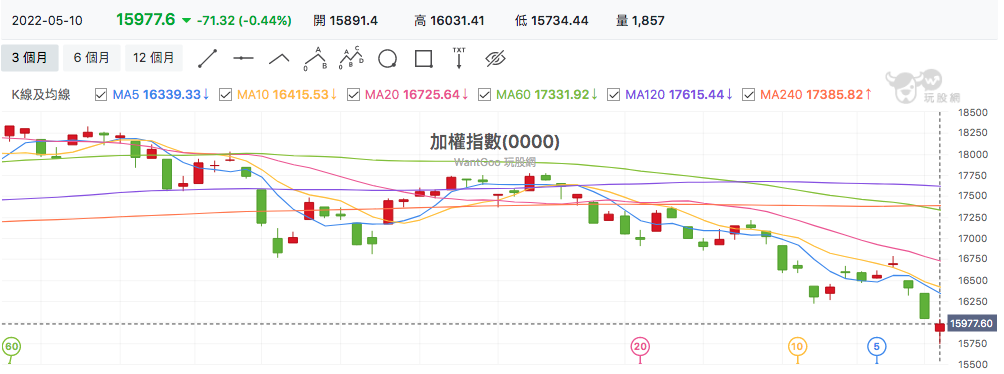This screenshot has width=1004, height=374.
Task: Click the 2022-05-10 date text
Action: click(x=47, y=20)
